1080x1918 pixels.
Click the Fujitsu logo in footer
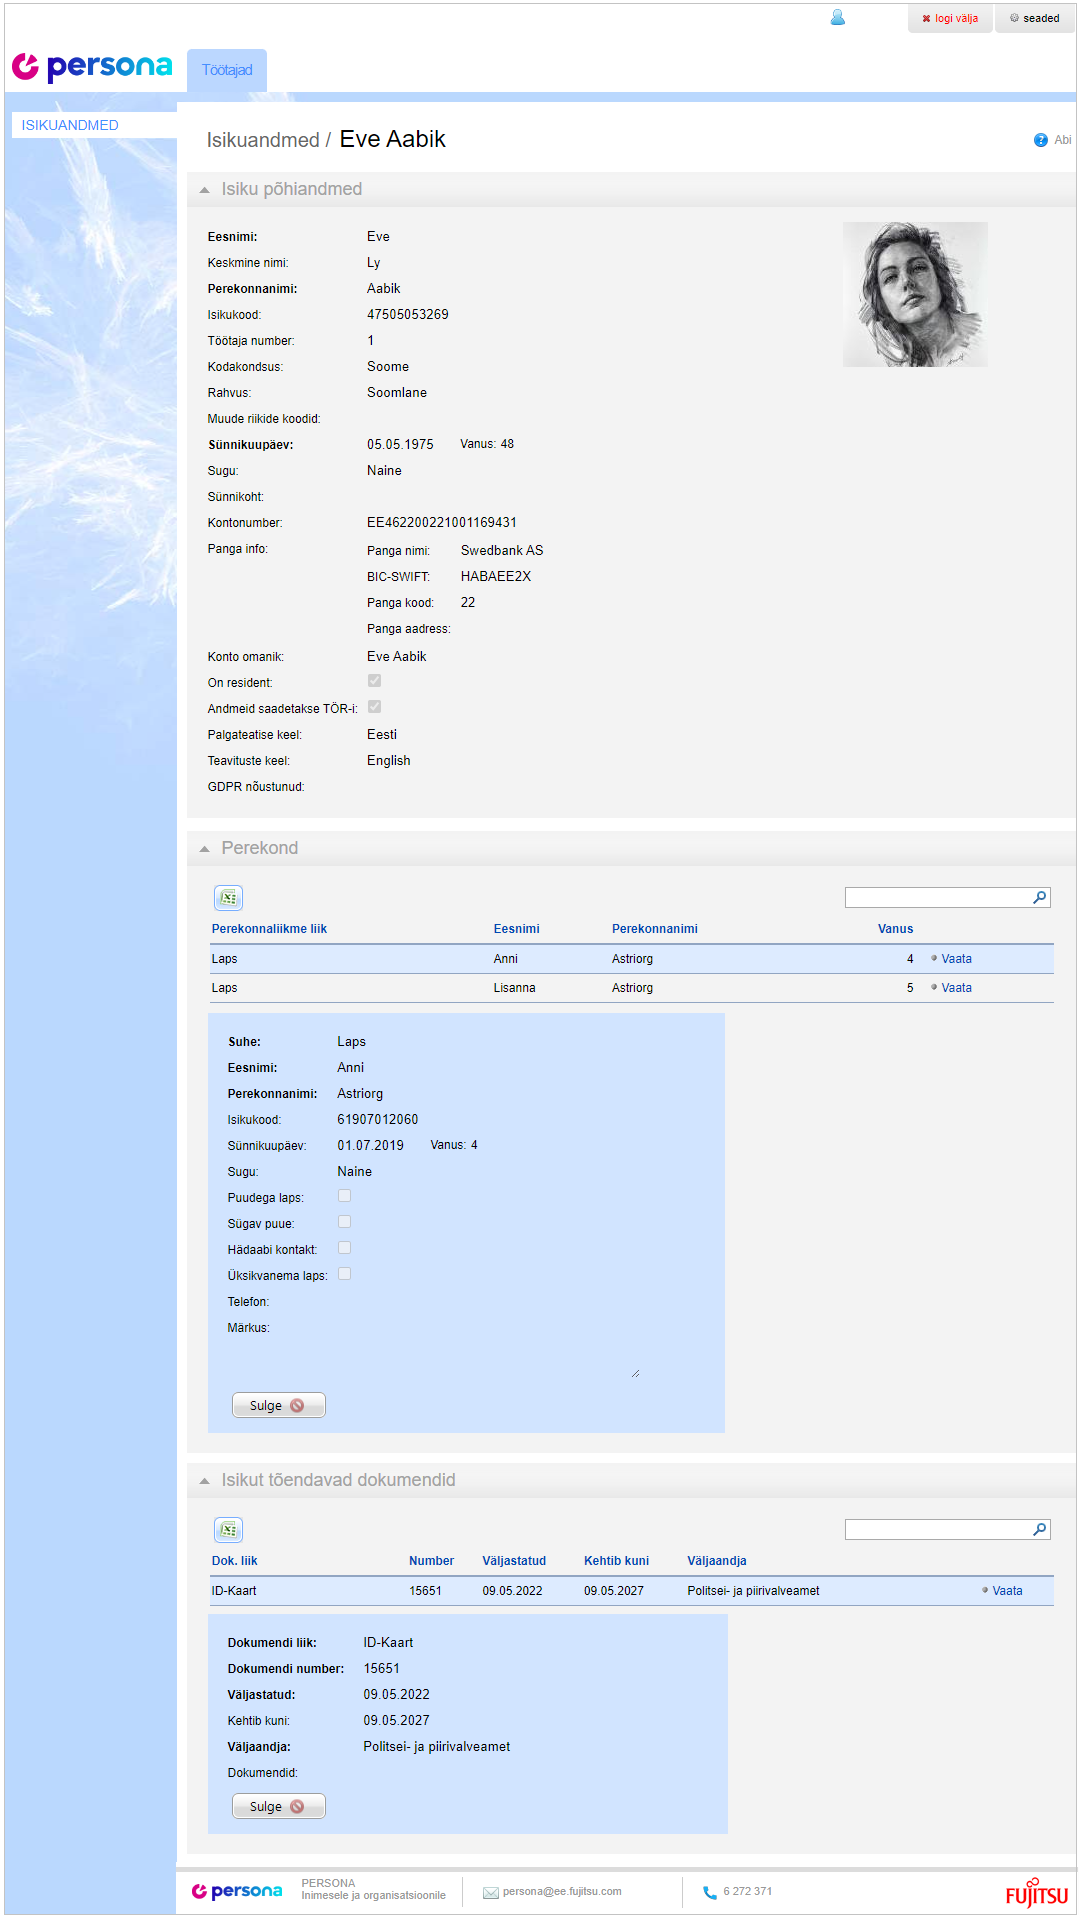pos(1036,1893)
